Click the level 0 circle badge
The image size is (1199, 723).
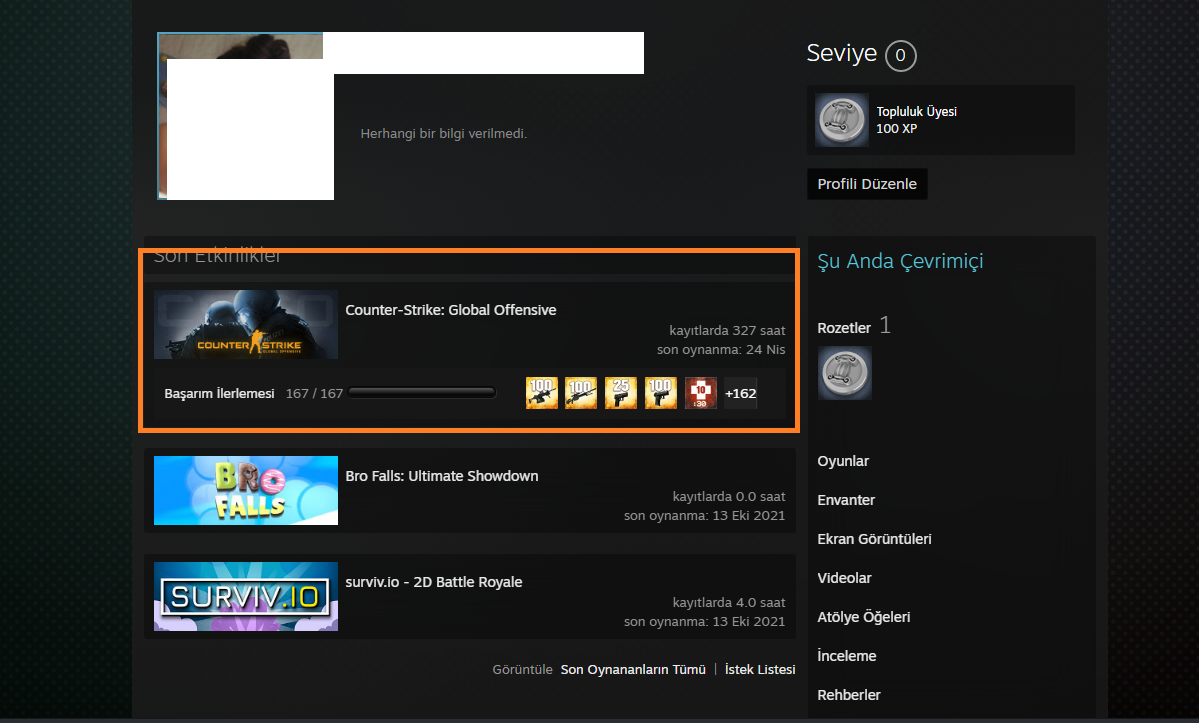[x=900, y=55]
